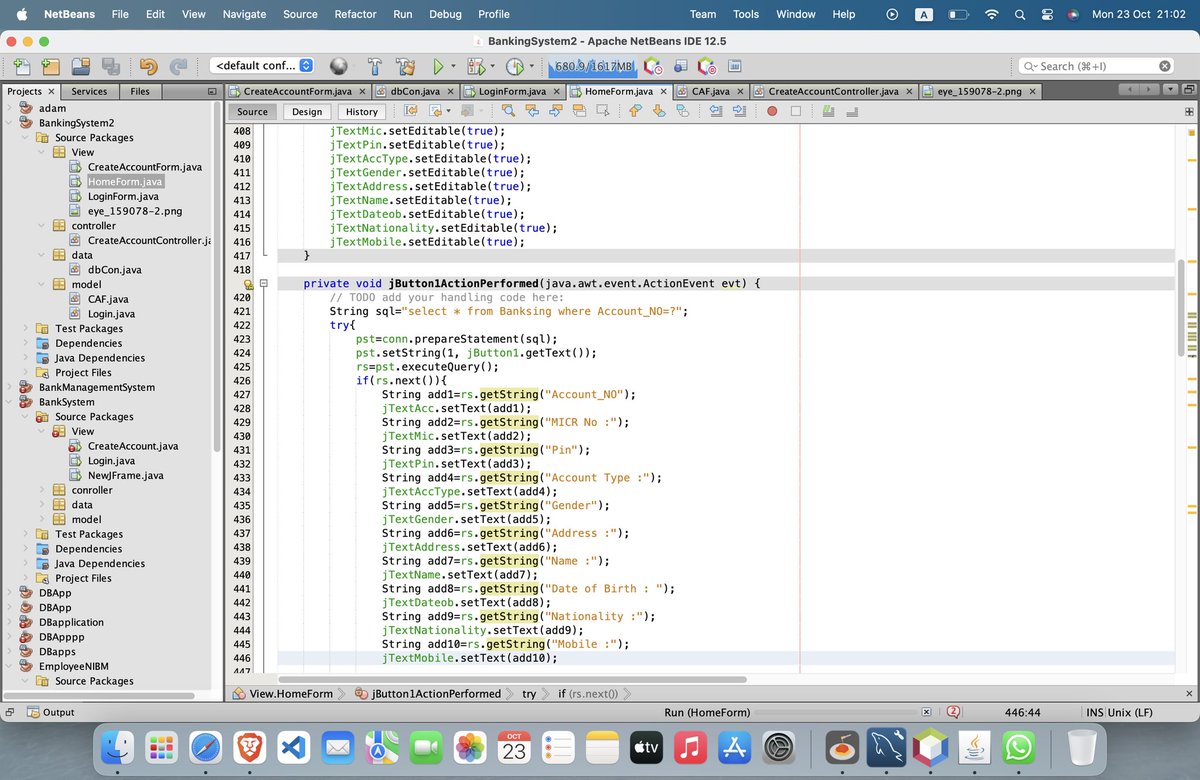Open the Refactor menu
The width and height of the screenshot is (1200, 780).
click(355, 14)
